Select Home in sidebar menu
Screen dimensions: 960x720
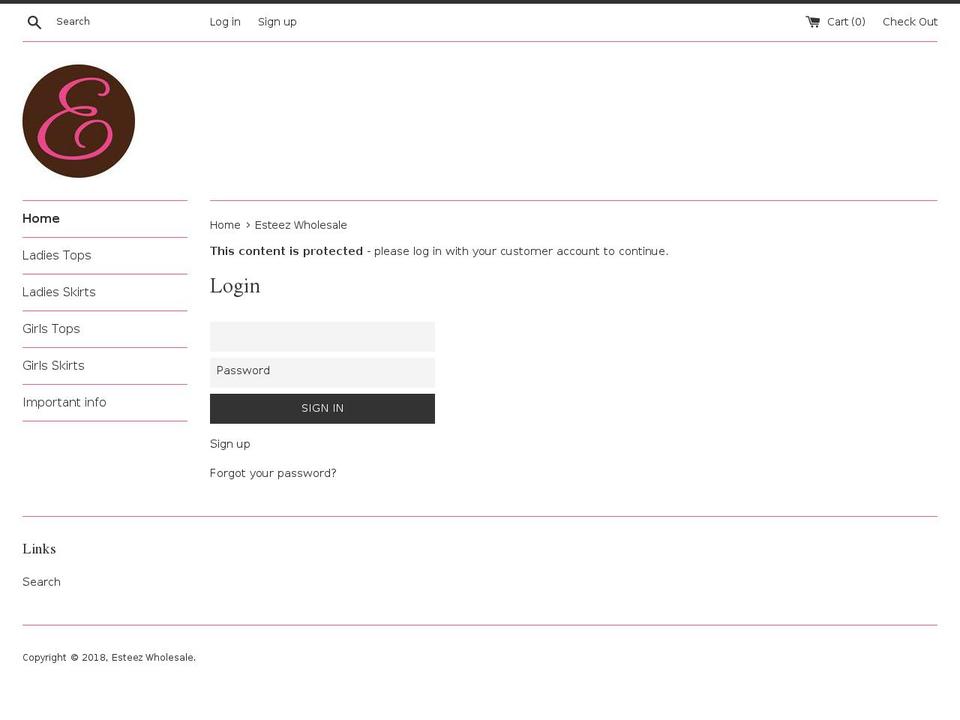[41, 219]
